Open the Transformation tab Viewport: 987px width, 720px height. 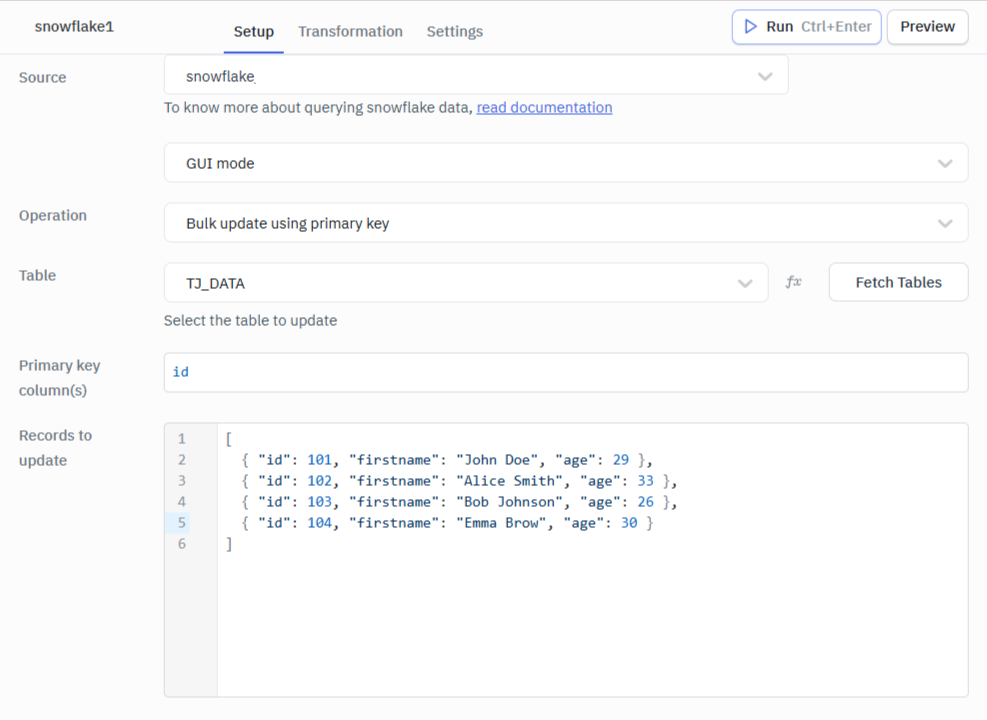350,31
